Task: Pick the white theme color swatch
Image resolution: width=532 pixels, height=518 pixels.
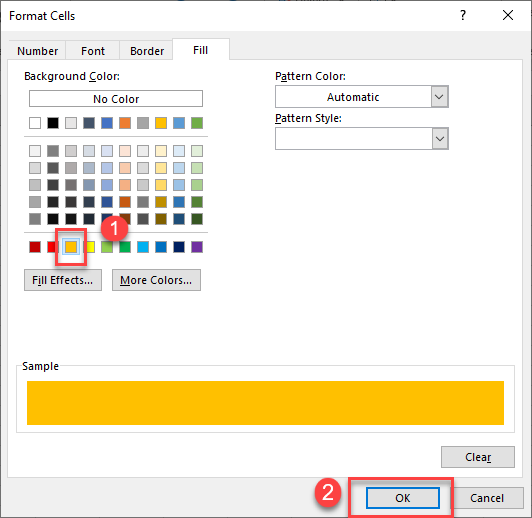Action: 35,123
